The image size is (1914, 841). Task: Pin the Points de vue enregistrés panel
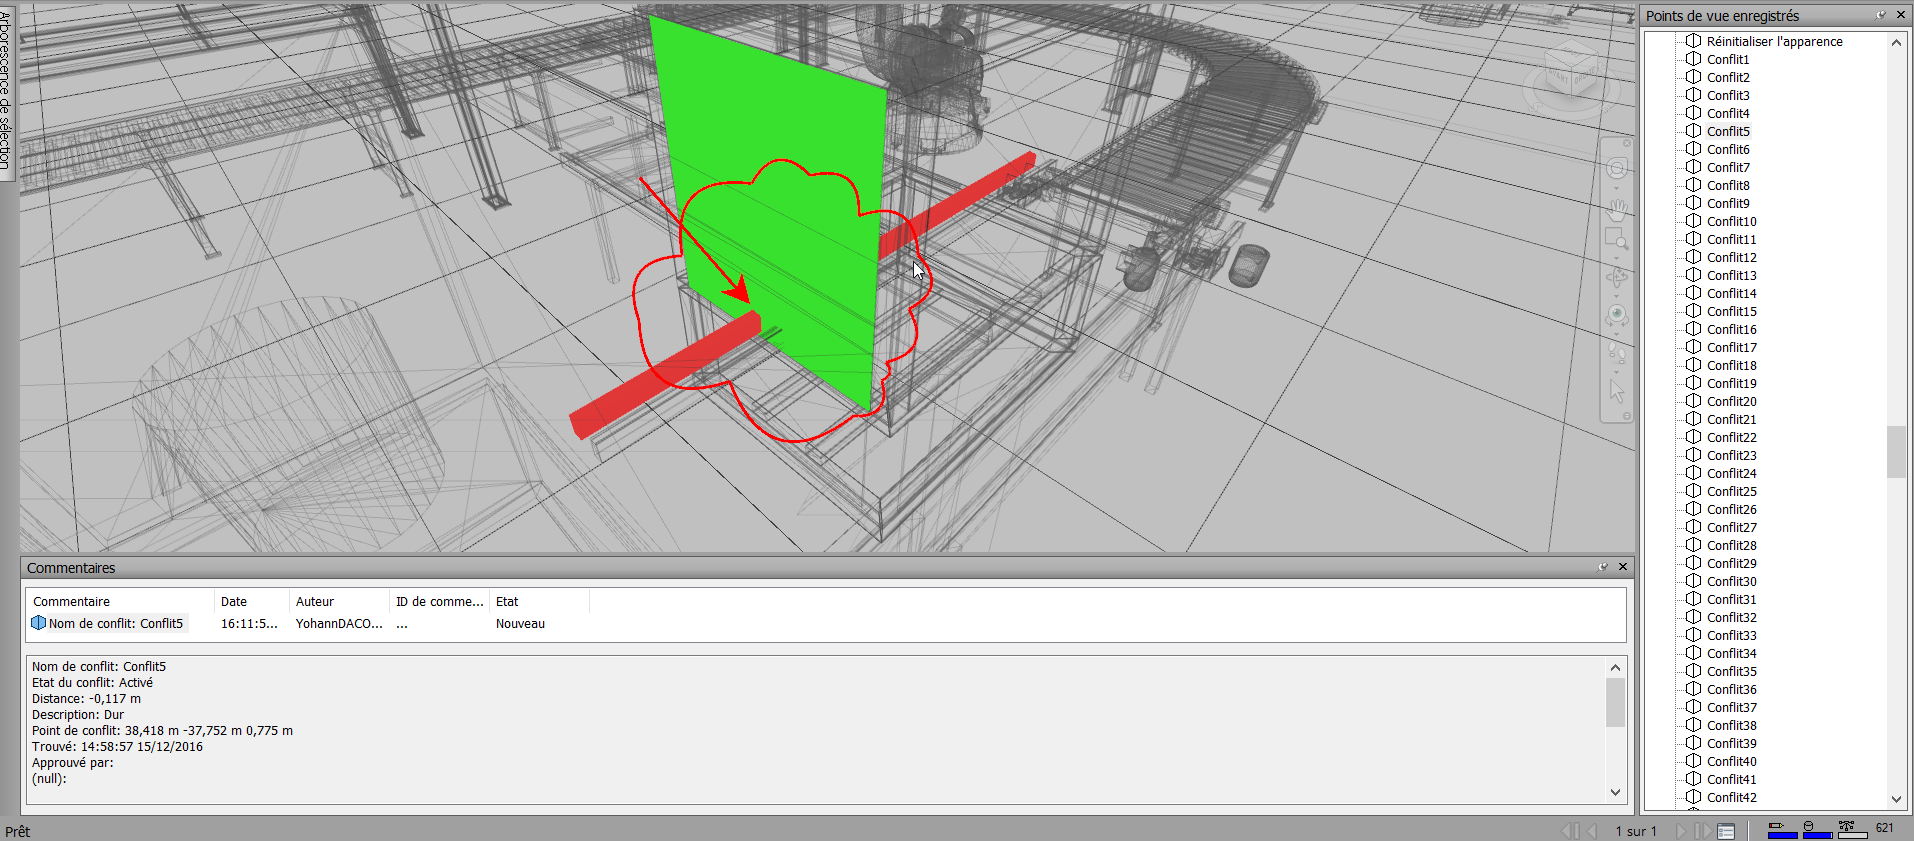[1881, 15]
